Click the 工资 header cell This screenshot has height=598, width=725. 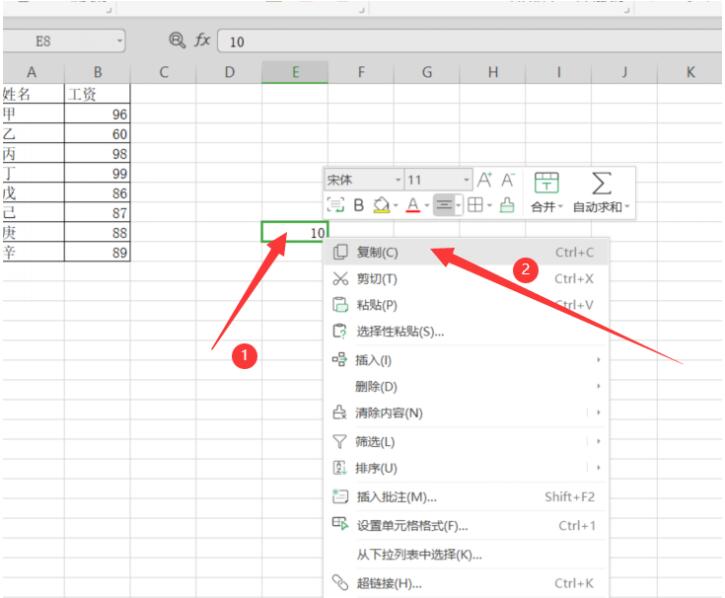98,94
